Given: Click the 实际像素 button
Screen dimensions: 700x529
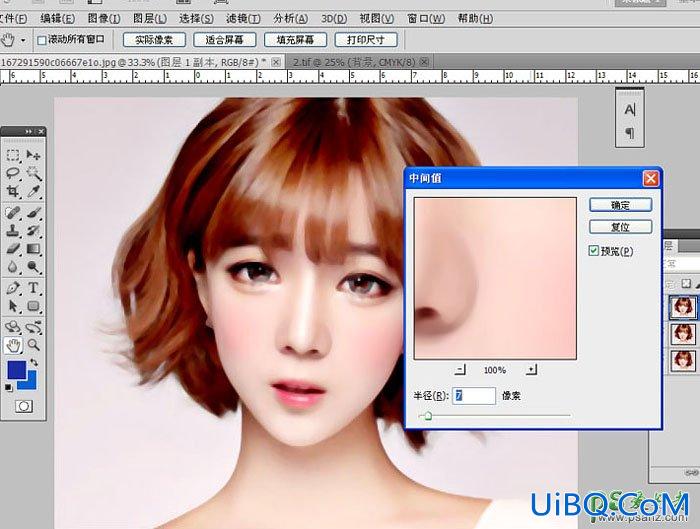Looking at the screenshot, I should (154, 40).
